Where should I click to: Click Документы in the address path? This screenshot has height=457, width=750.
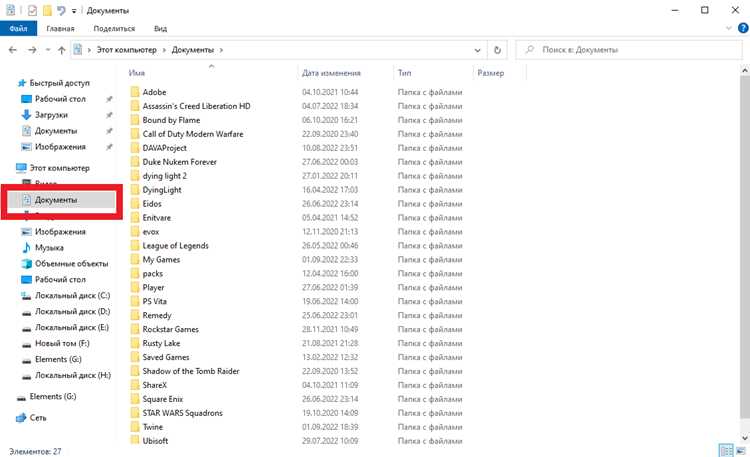pyautogui.click(x=193, y=50)
